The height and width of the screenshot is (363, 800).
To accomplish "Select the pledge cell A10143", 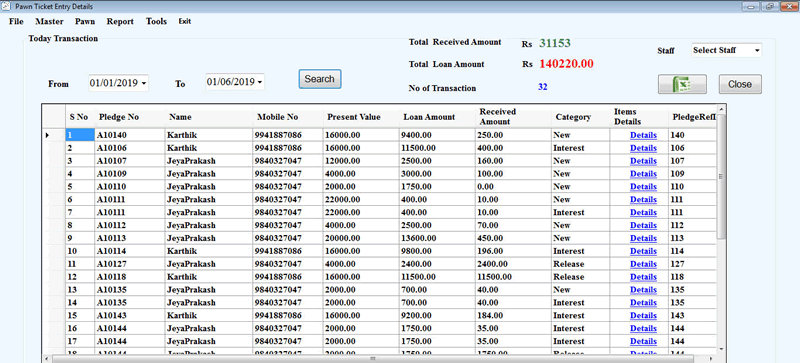I will (x=130, y=316).
